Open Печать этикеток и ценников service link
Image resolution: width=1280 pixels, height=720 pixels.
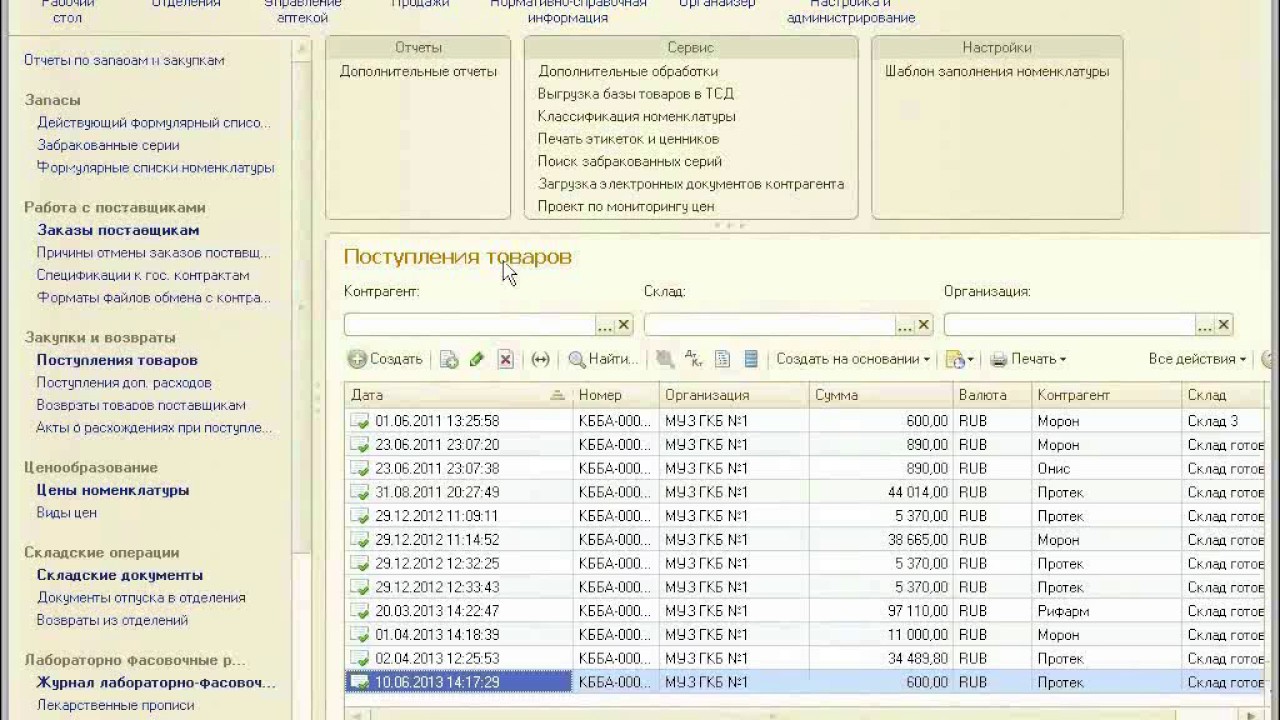tap(628, 139)
